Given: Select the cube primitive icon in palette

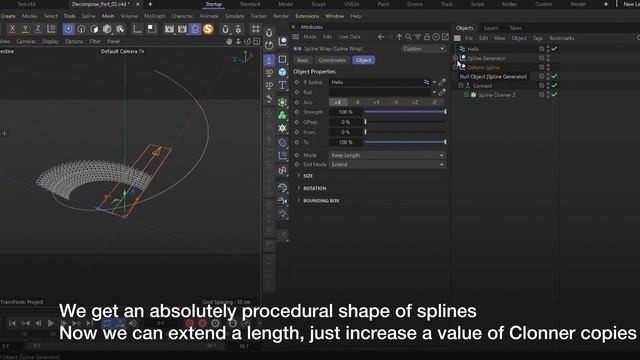Looking at the screenshot, I should [282, 72].
